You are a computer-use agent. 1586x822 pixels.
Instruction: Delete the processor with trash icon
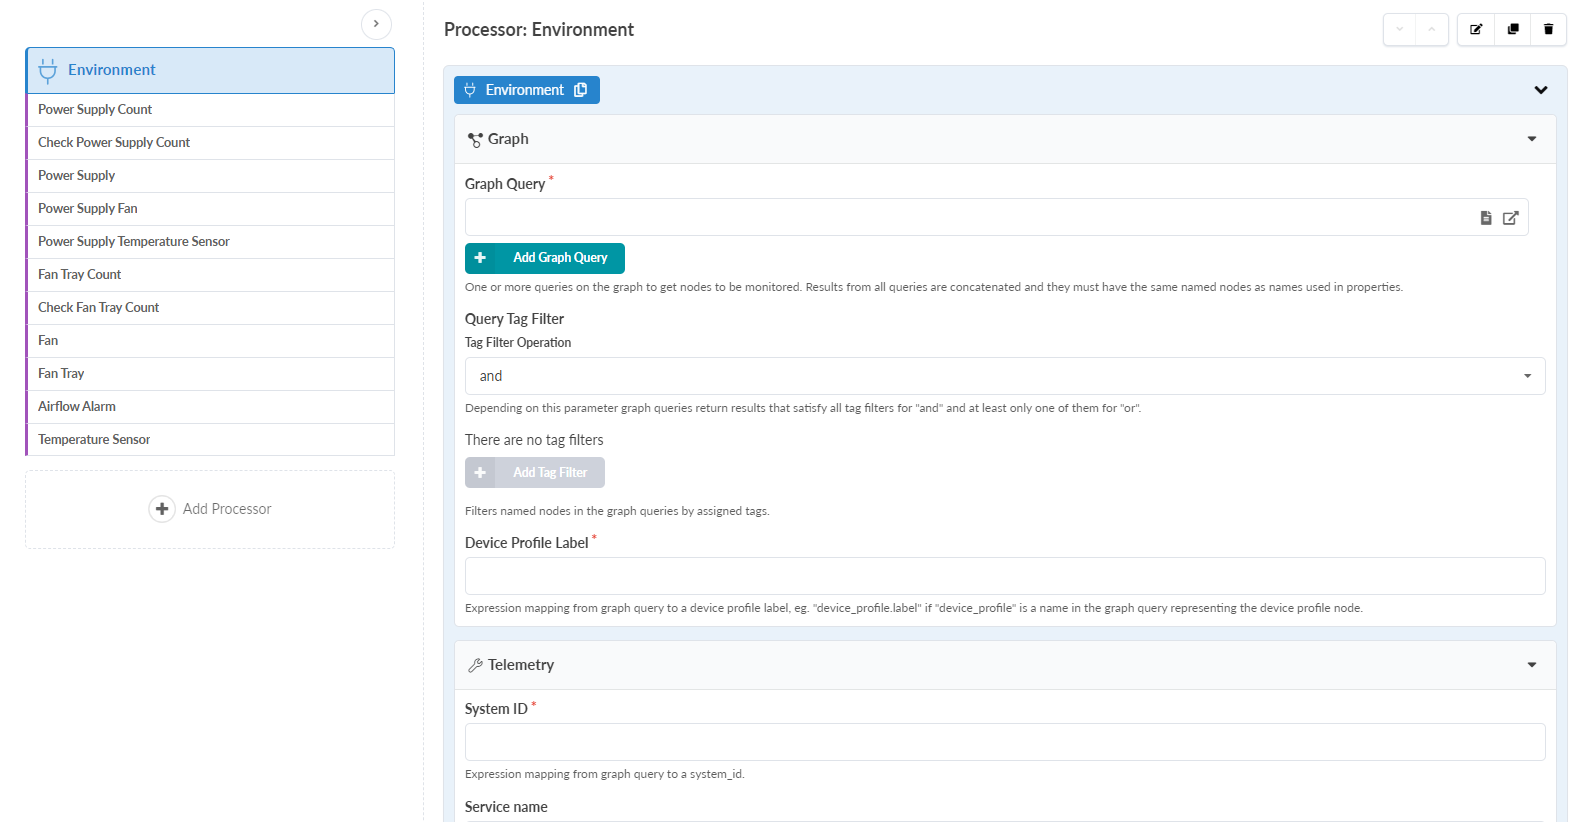coord(1549,29)
